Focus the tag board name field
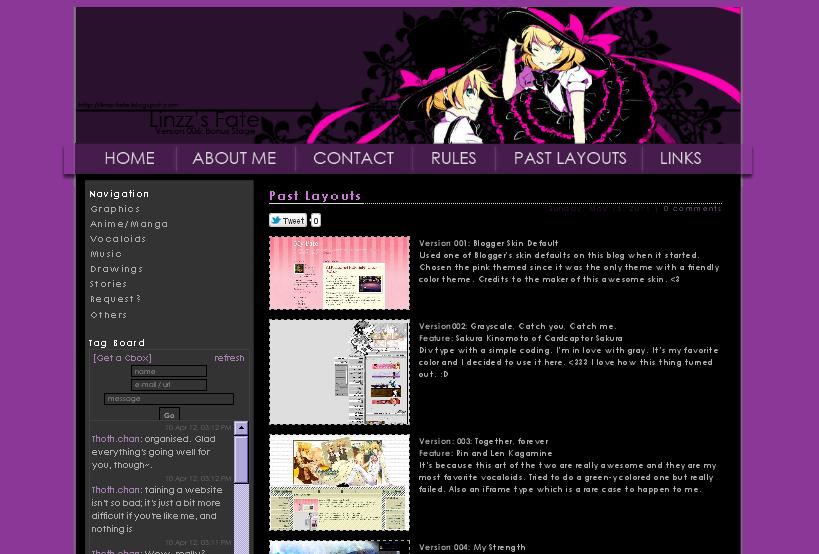Image resolution: width=819 pixels, height=554 pixels. 169,371
